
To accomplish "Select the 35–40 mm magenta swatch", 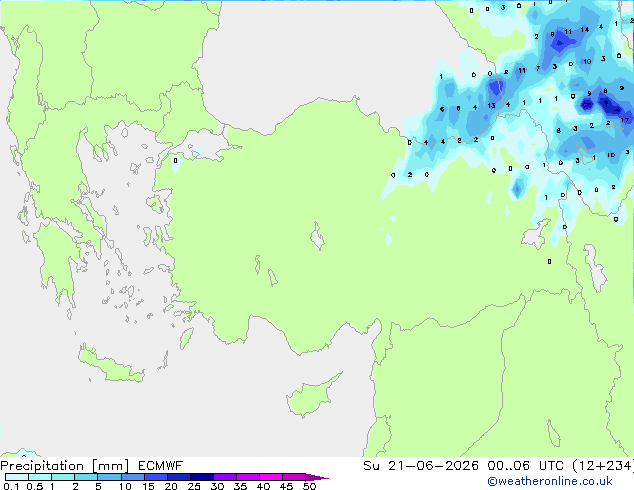I will pyautogui.click(x=247, y=477).
